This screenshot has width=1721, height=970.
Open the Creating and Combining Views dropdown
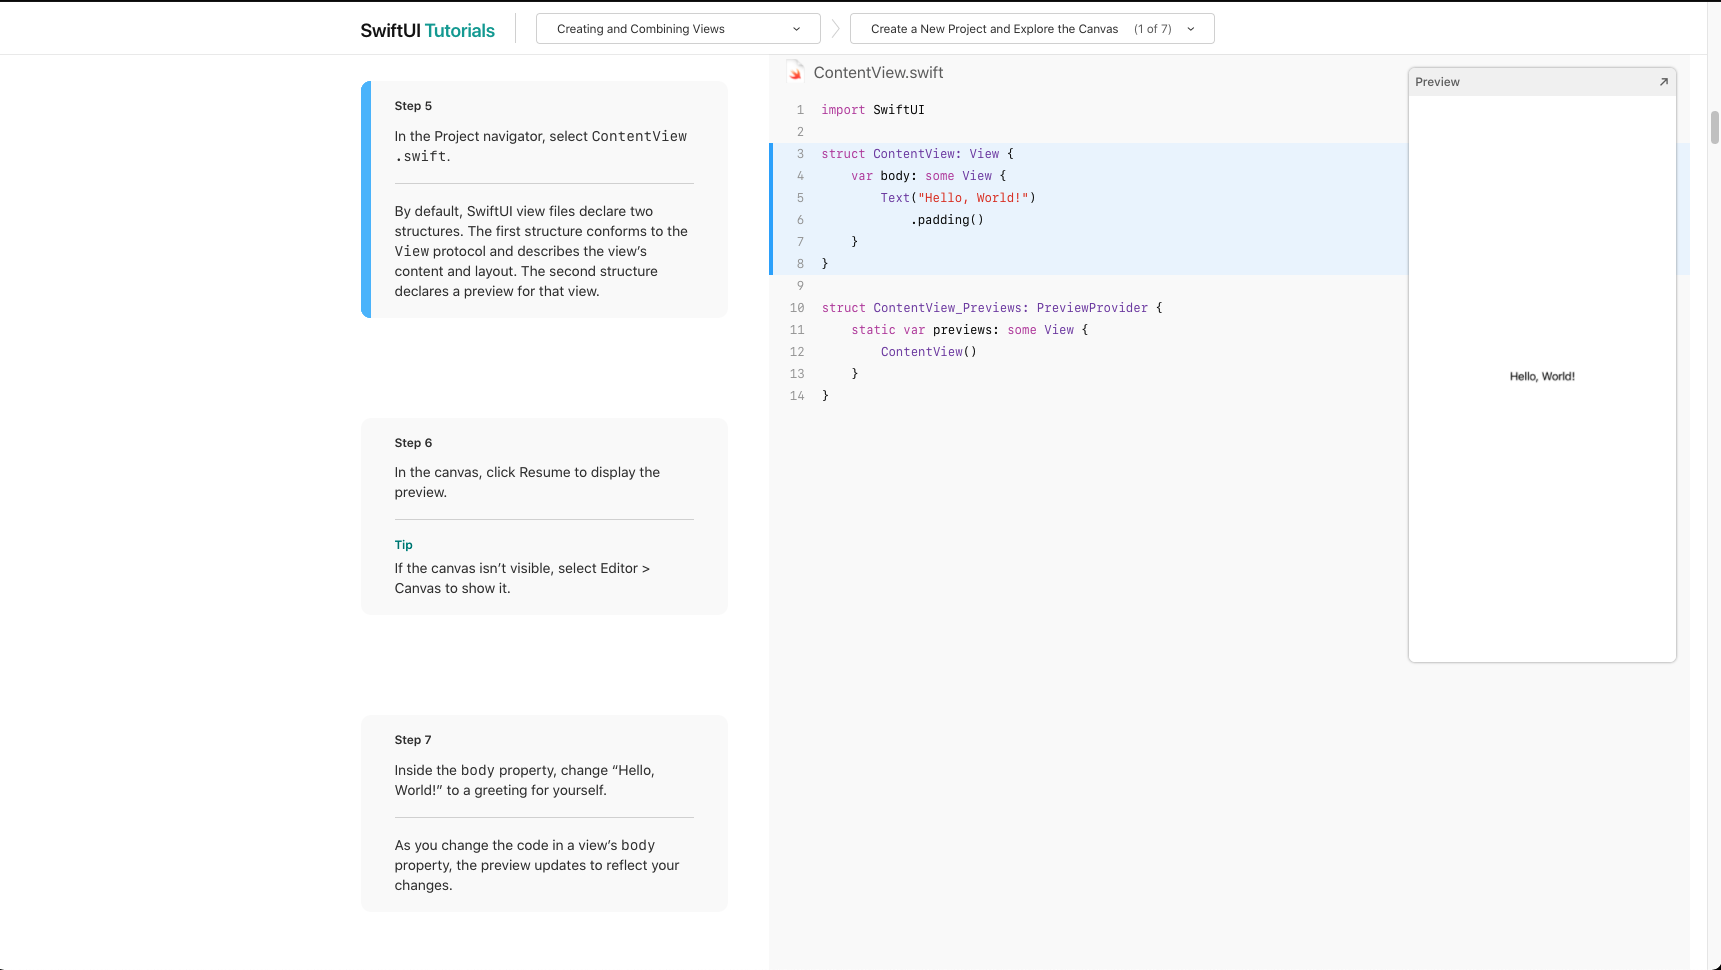click(677, 29)
